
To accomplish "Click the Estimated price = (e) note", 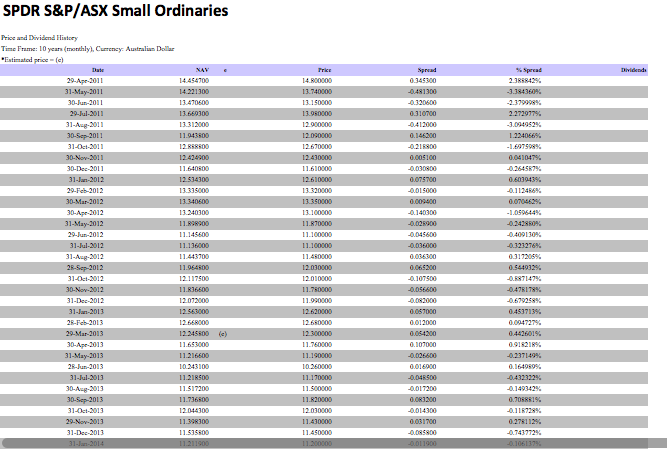I will 32,60.
